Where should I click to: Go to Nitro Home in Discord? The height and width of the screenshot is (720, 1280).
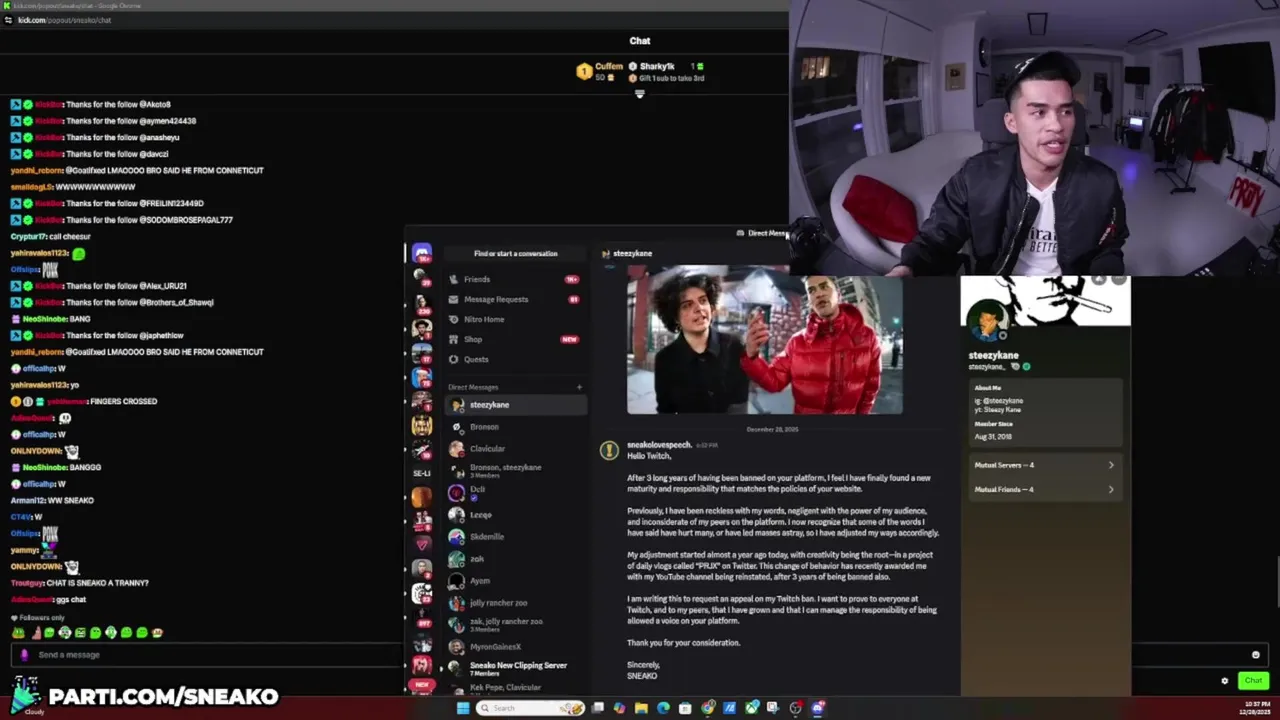tap(515, 319)
